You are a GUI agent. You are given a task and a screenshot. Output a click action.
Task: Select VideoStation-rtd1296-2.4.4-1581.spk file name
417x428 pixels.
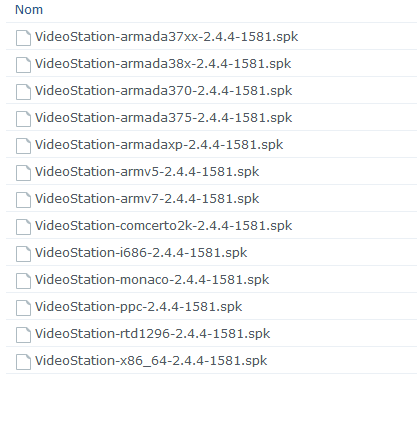[x=153, y=334]
